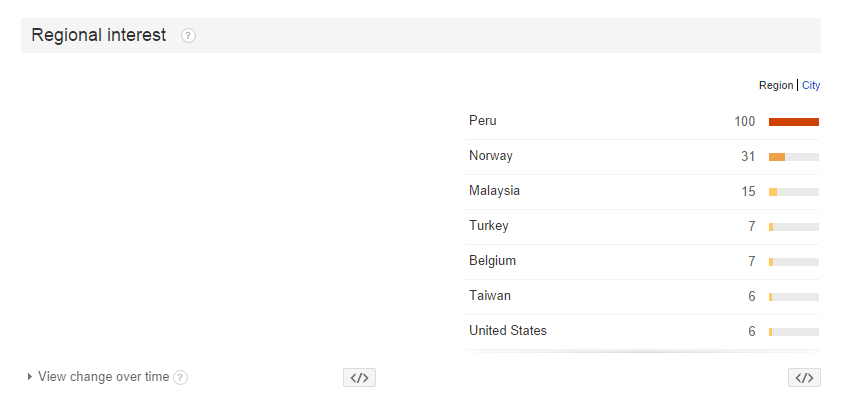
Task: Click the Turkey region row
Action: pyautogui.click(x=643, y=226)
